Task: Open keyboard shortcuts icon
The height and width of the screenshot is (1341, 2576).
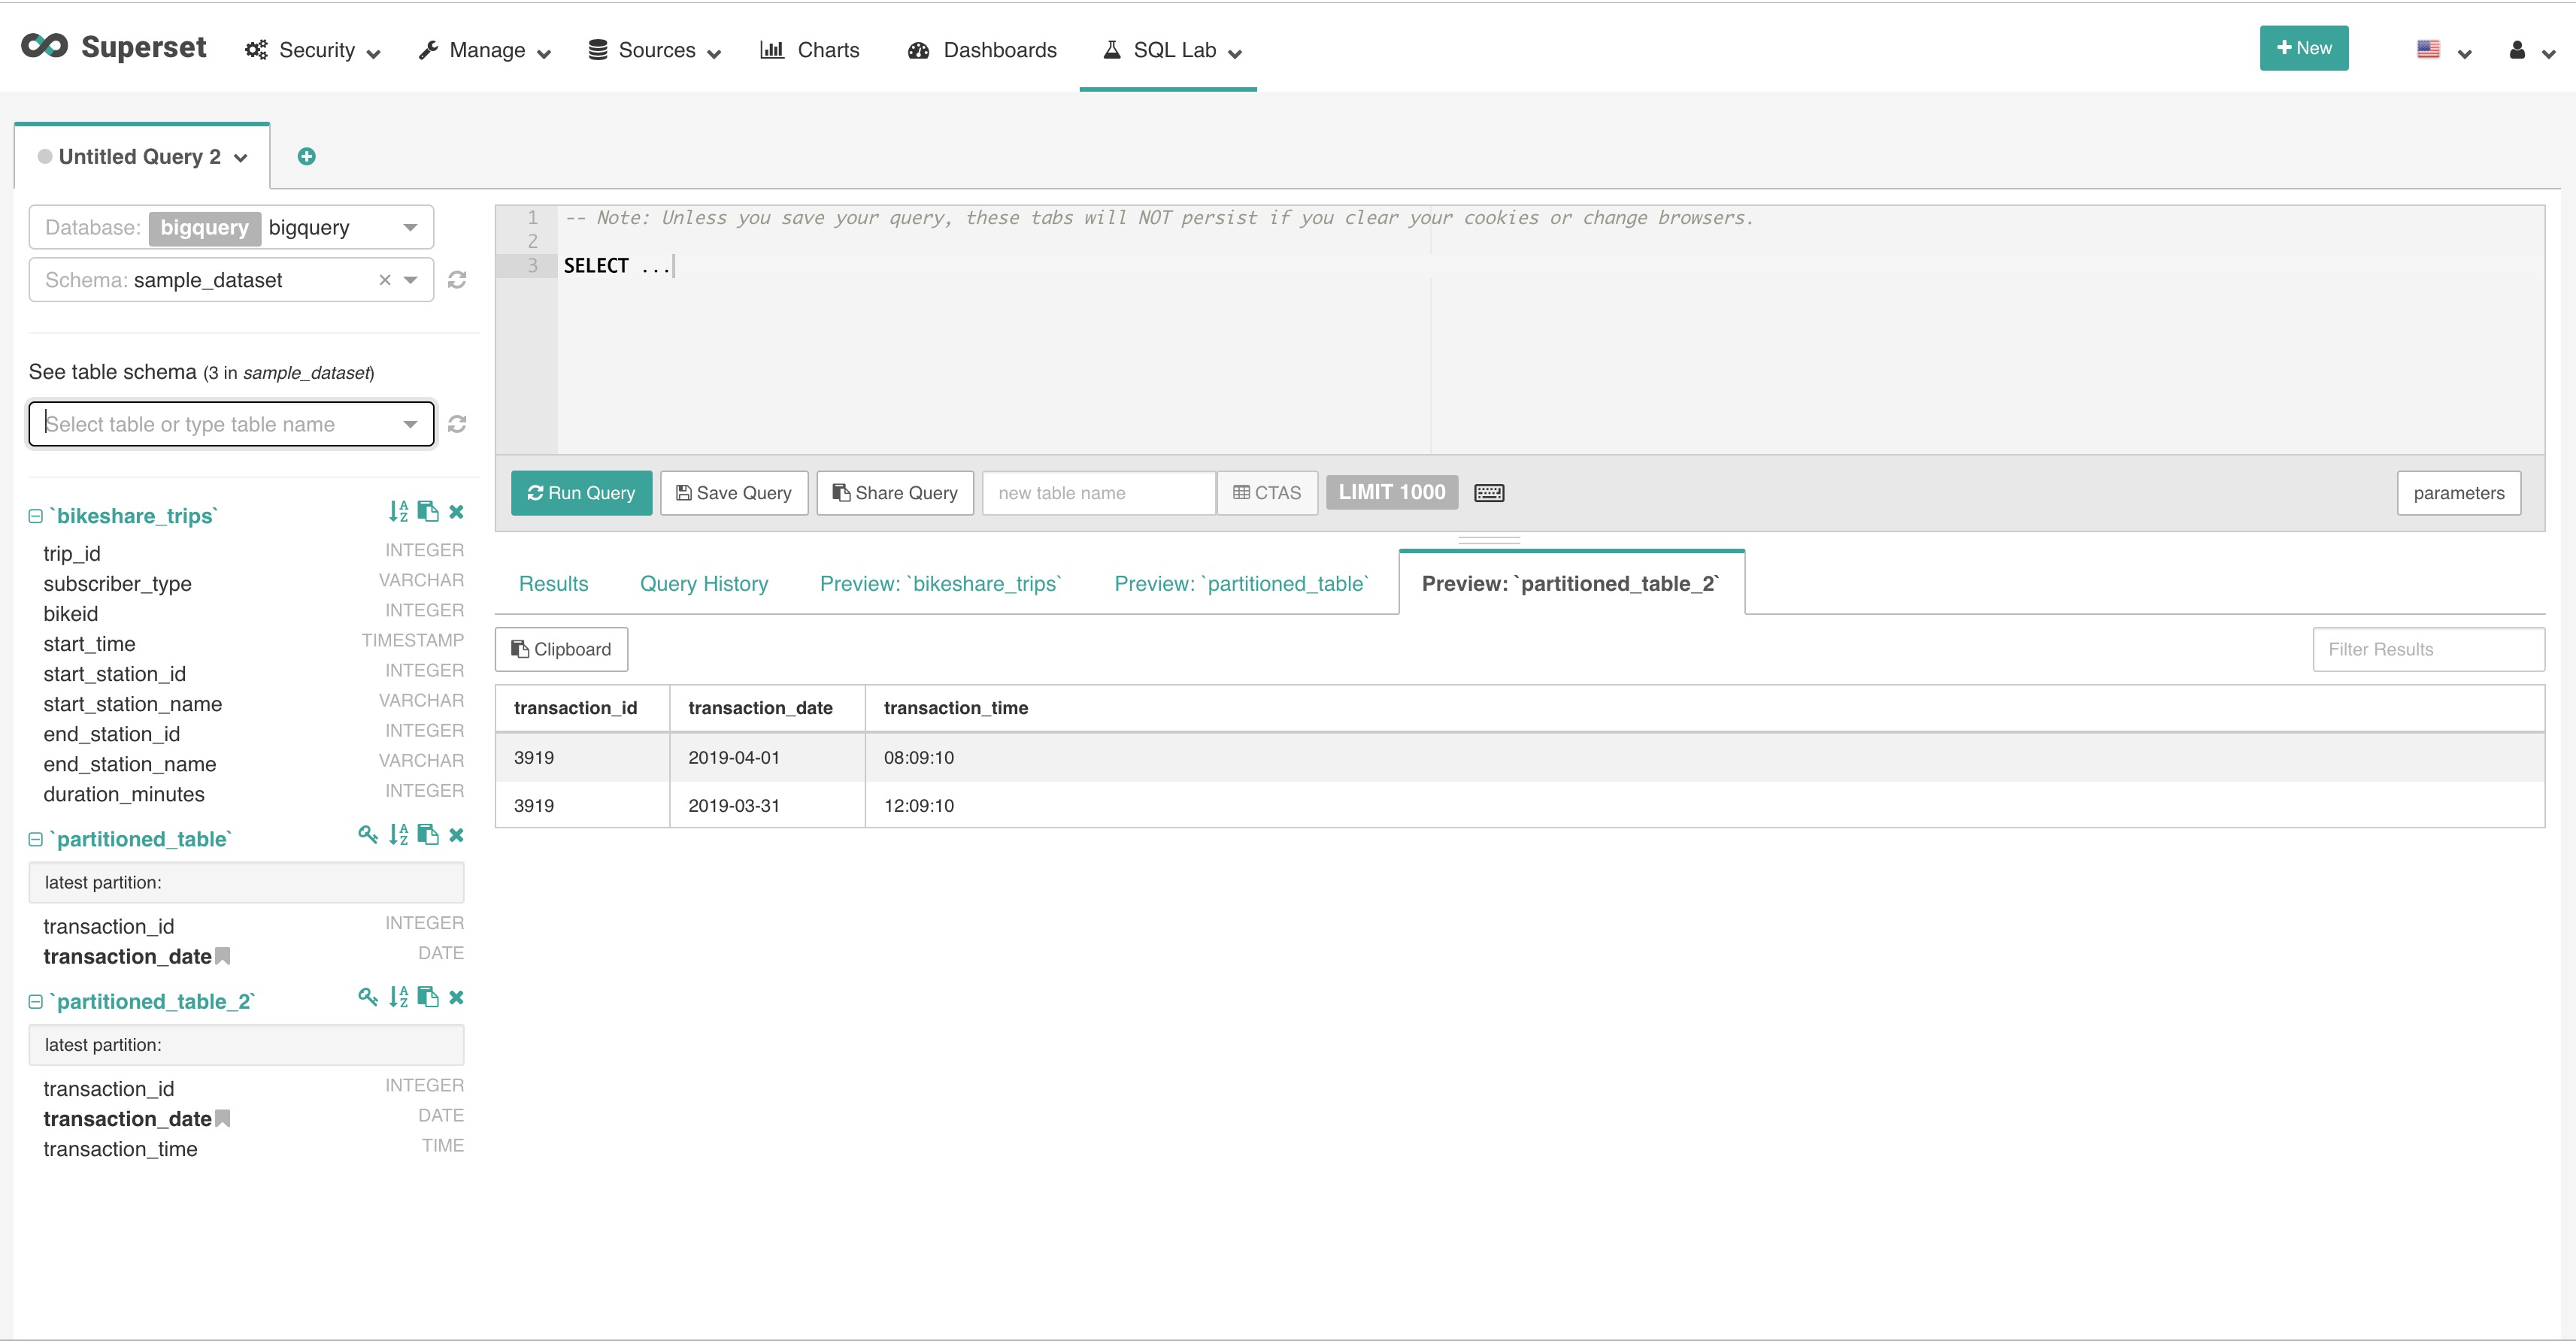Action: pyautogui.click(x=1489, y=493)
